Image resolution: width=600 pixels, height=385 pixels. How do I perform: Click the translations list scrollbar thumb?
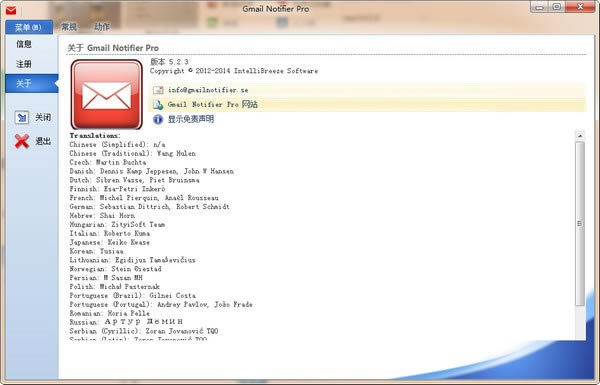pyautogui.click(x=580, y=224)
